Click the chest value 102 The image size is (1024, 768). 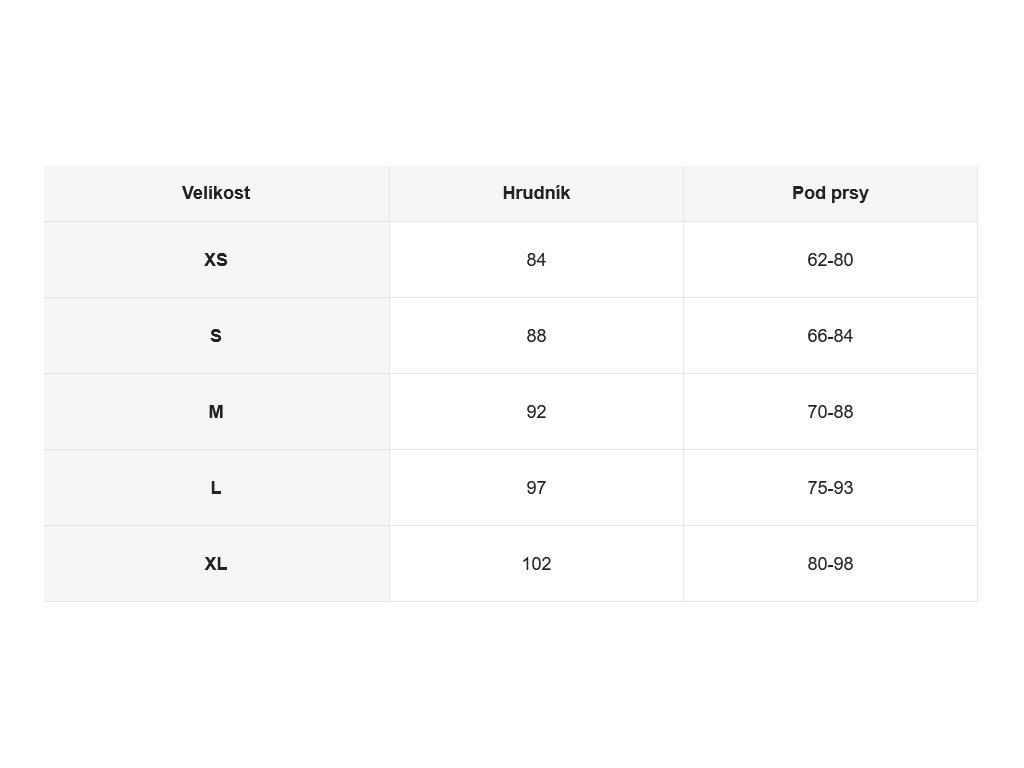(x=536, y=564)
